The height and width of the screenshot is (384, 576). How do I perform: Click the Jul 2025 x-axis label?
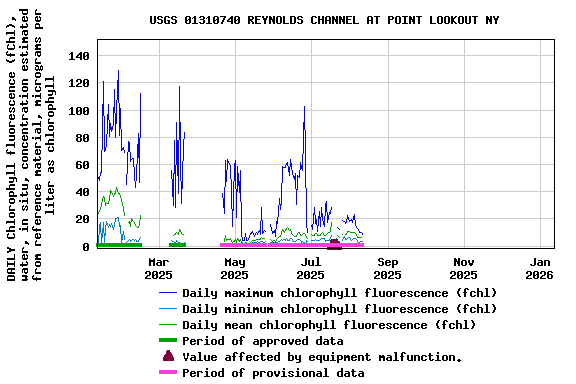[x=310, y=269]
